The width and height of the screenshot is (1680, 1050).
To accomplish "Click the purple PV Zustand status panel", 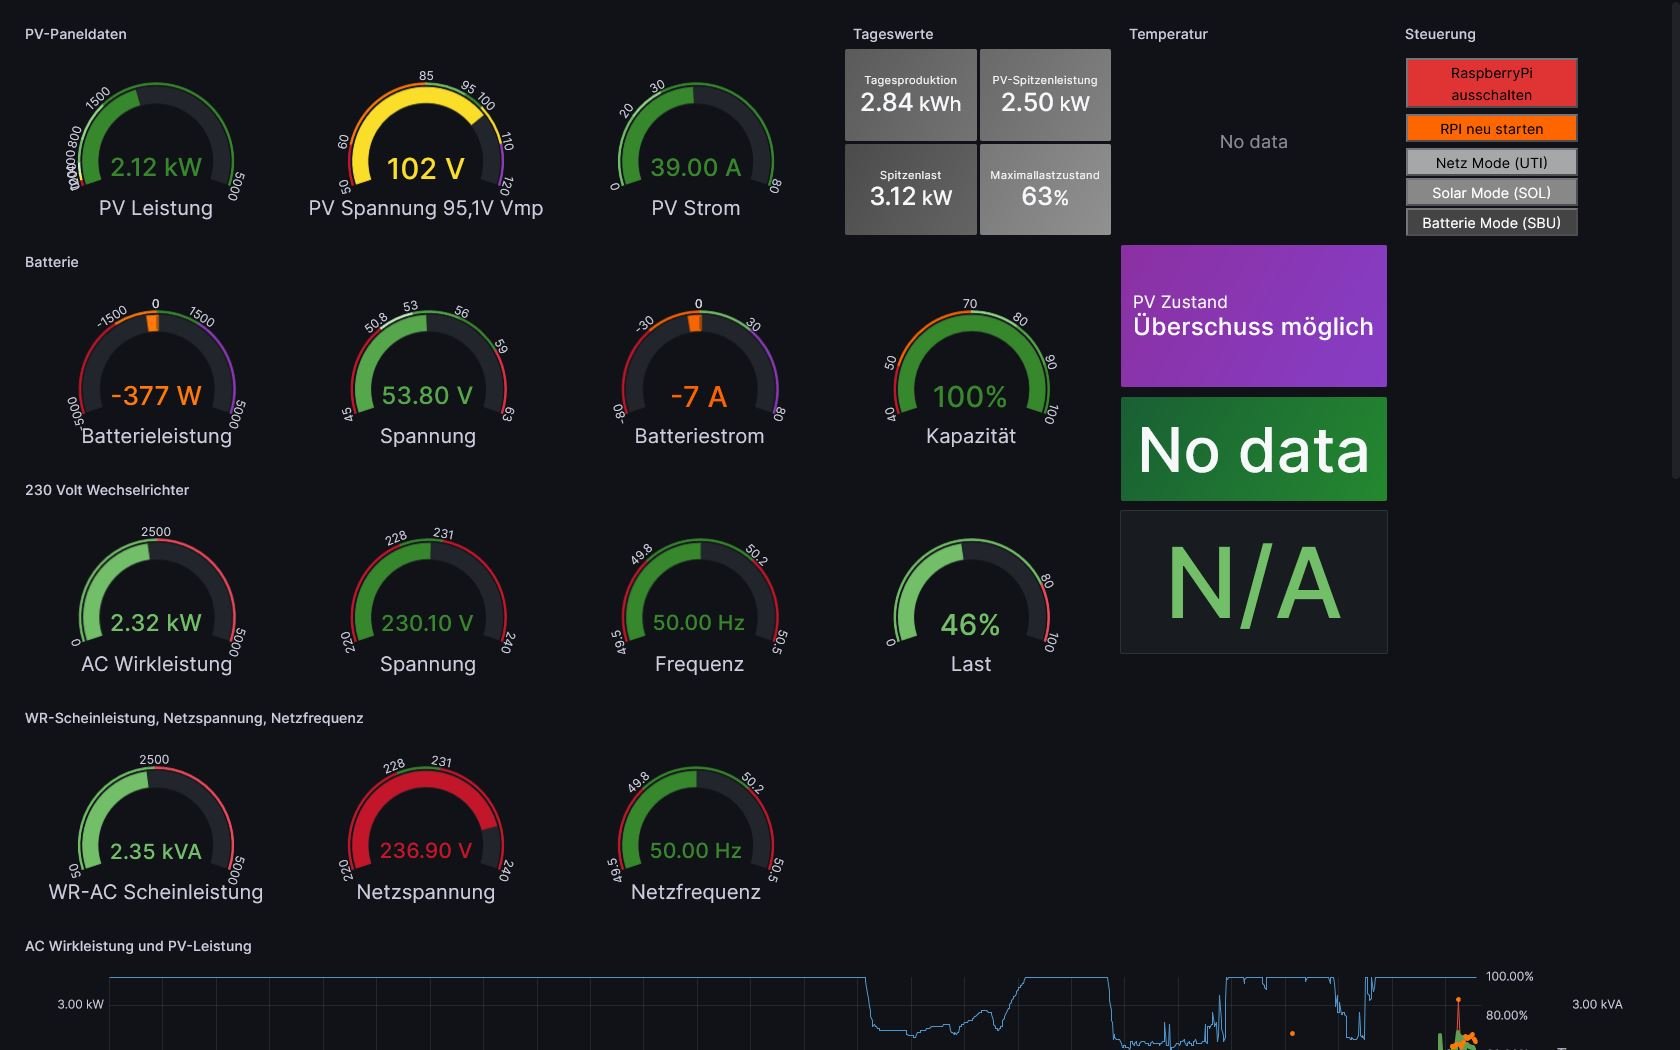I will click(x=1253, y=316).
